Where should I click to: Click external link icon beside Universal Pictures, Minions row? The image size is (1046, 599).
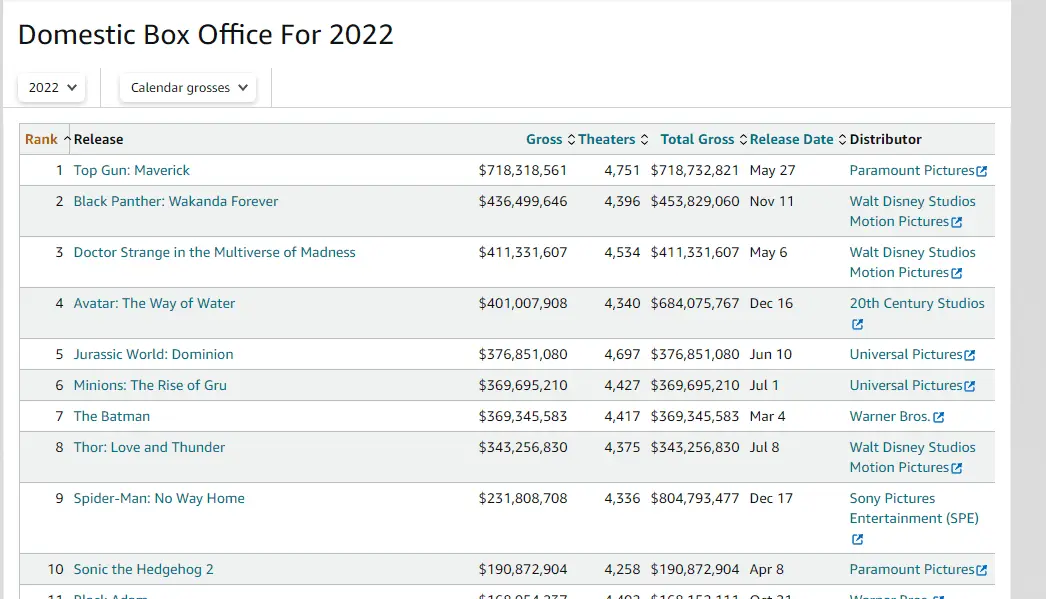(x=969, y=386)
